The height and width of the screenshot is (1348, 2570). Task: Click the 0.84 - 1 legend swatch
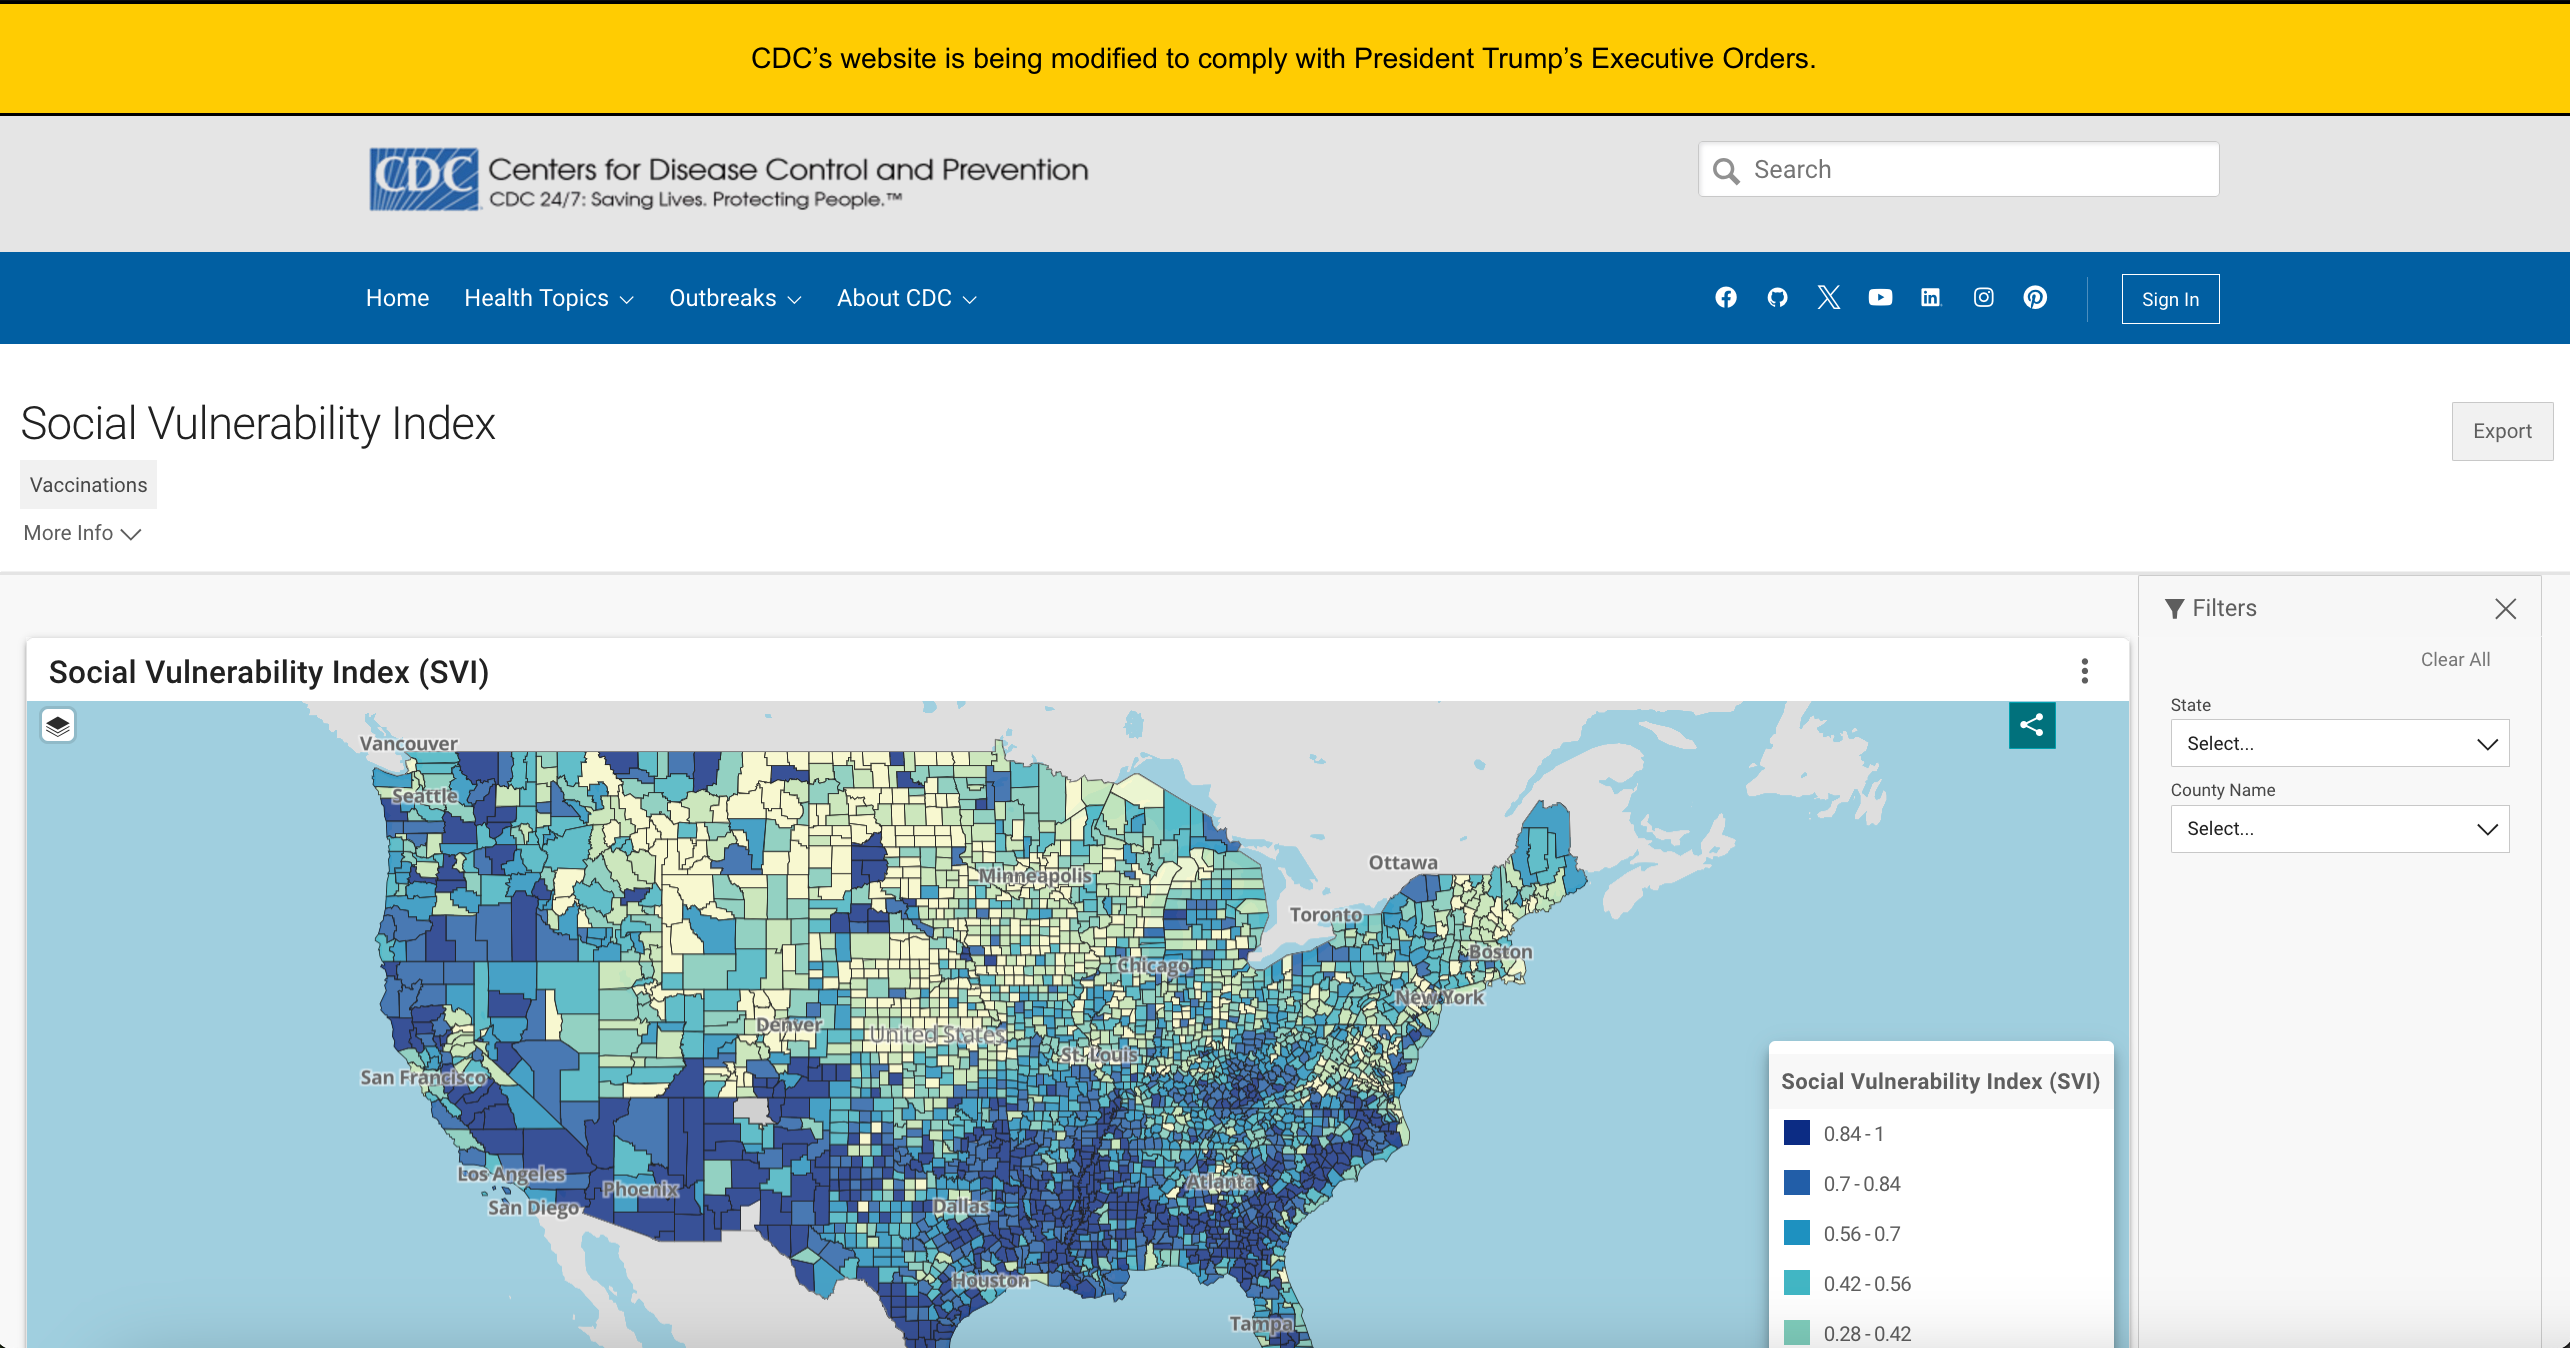1797,1133
